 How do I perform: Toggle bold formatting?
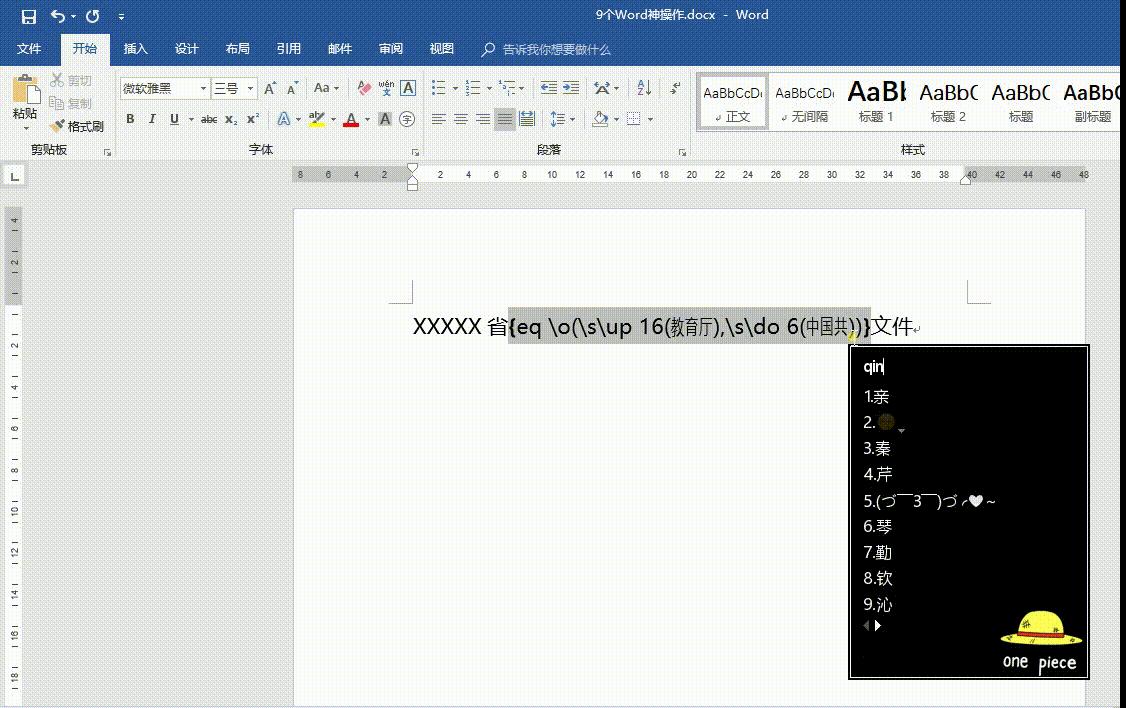click(x=130, y=119)
